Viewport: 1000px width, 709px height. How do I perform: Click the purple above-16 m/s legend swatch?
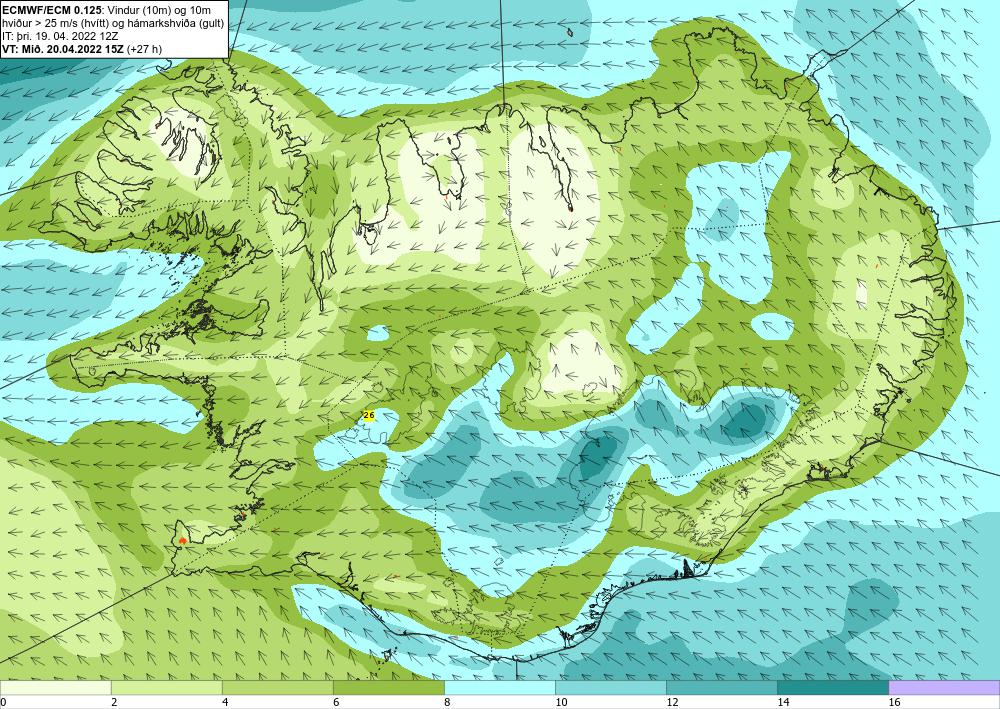[x=944, y=687]
